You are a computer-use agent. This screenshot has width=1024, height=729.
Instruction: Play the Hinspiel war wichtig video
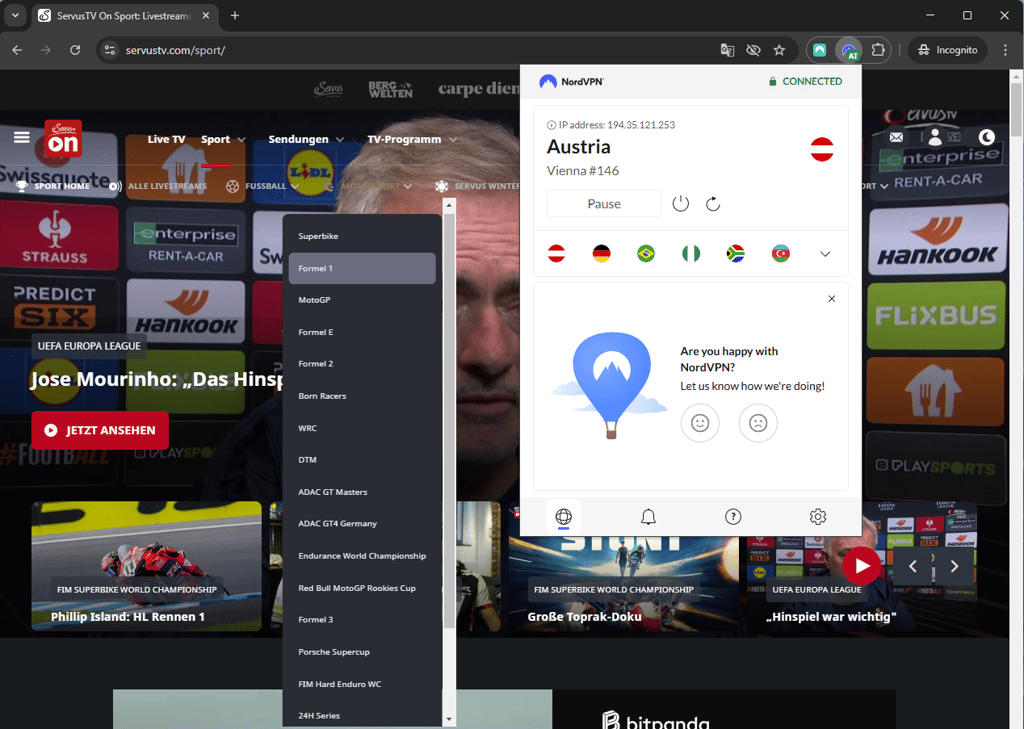(x=861, y=566)
